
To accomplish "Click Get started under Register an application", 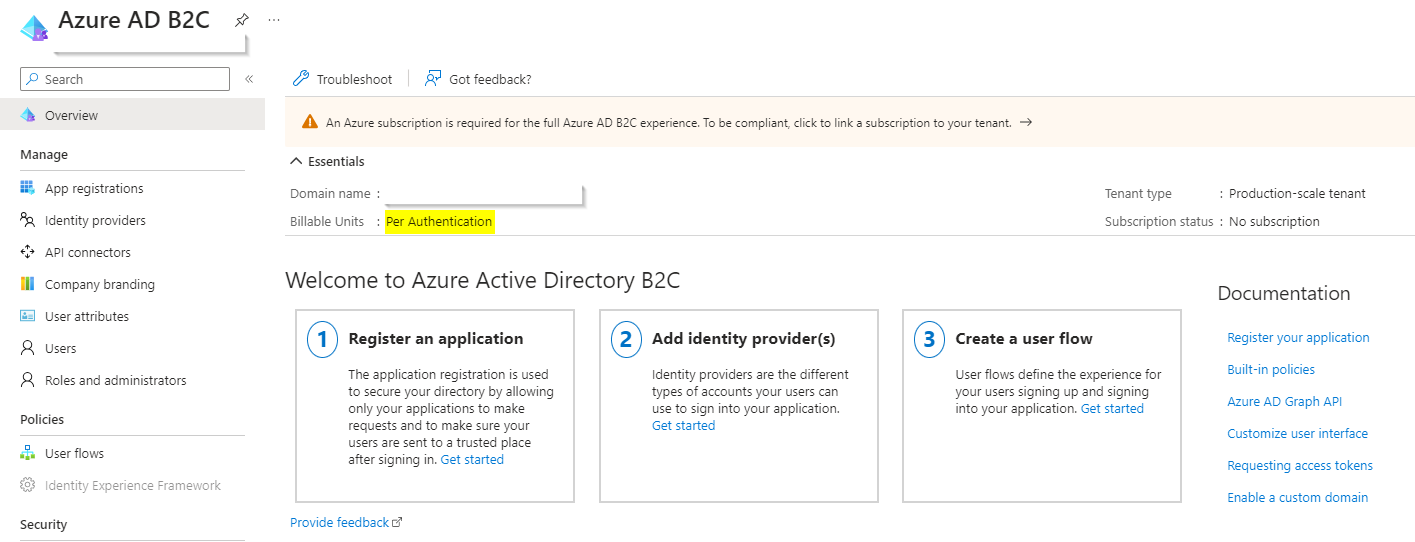I will [472, 459].
